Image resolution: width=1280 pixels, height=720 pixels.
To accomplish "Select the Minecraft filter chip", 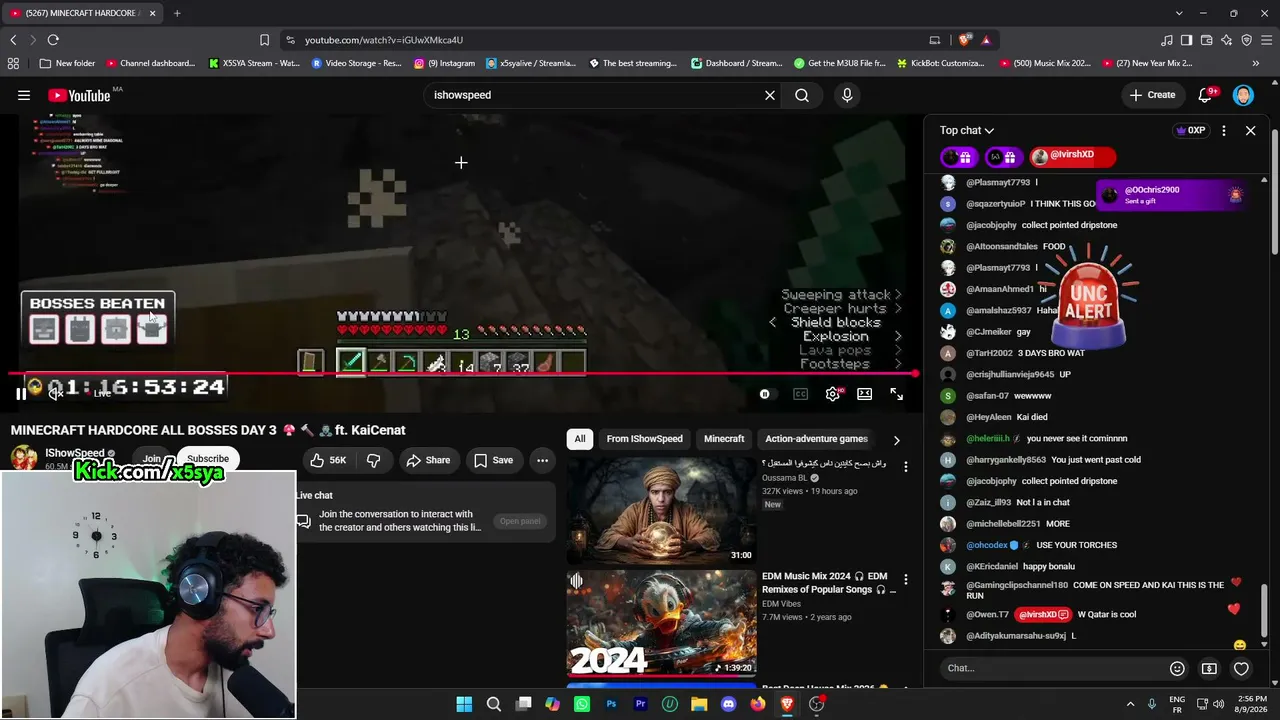I will [724, 439].
